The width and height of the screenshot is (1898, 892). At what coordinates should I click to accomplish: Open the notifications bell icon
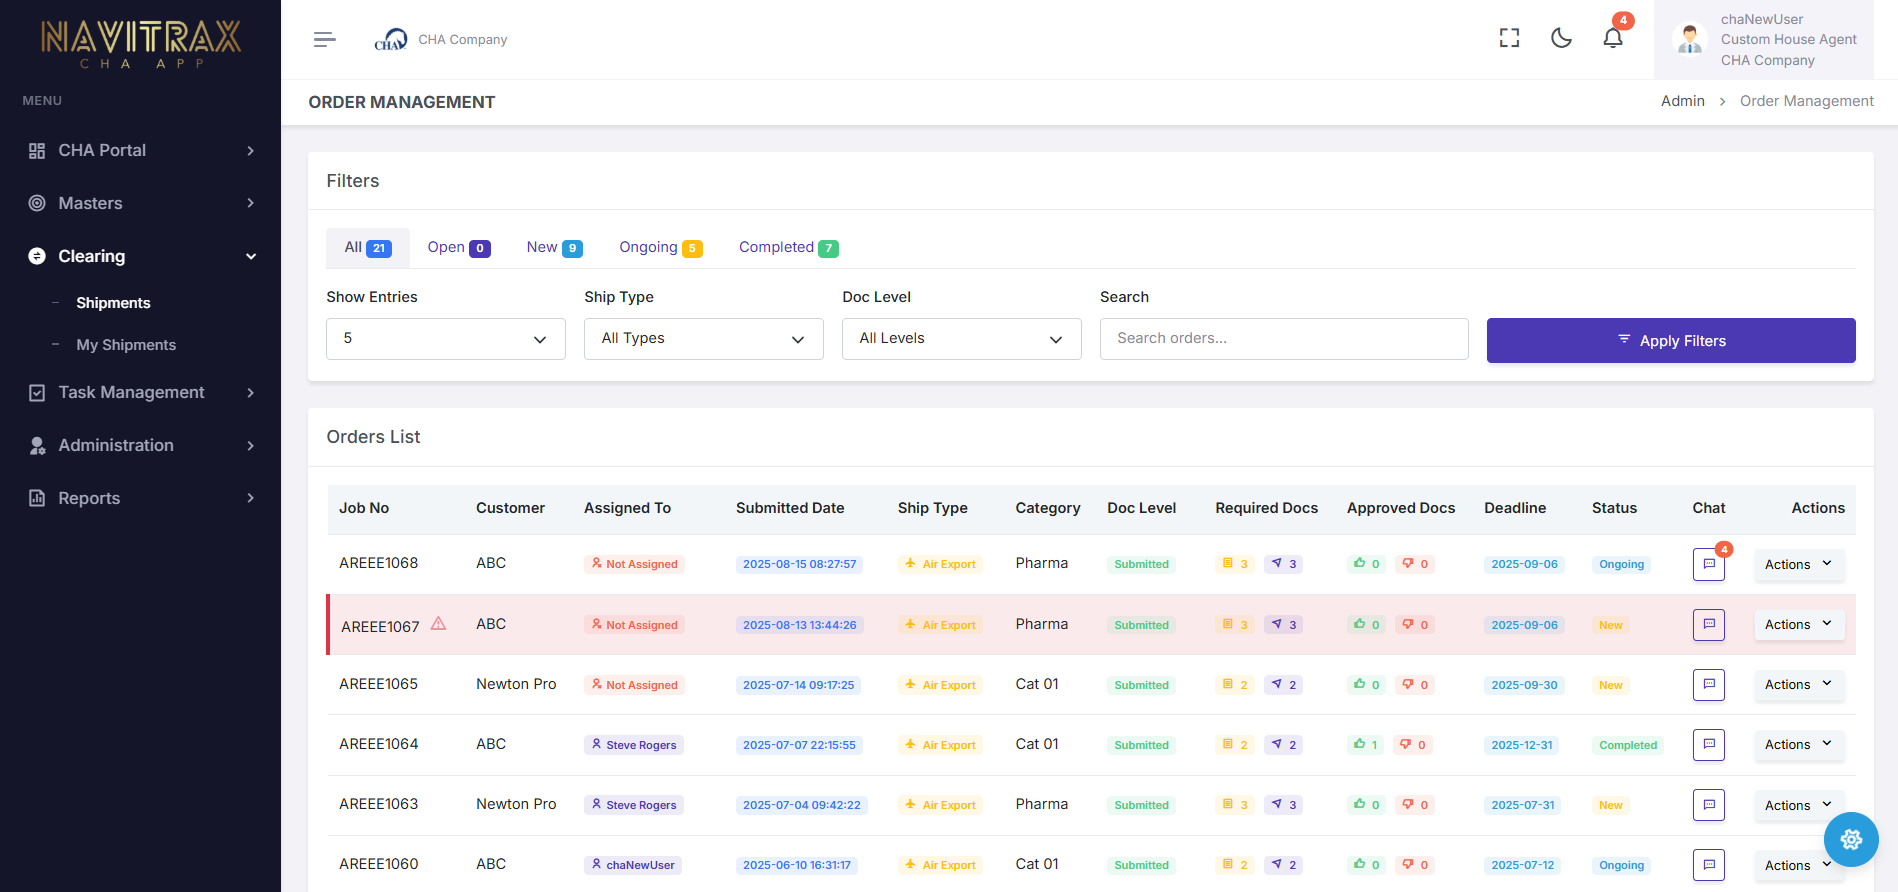[x=1612, y=38]
